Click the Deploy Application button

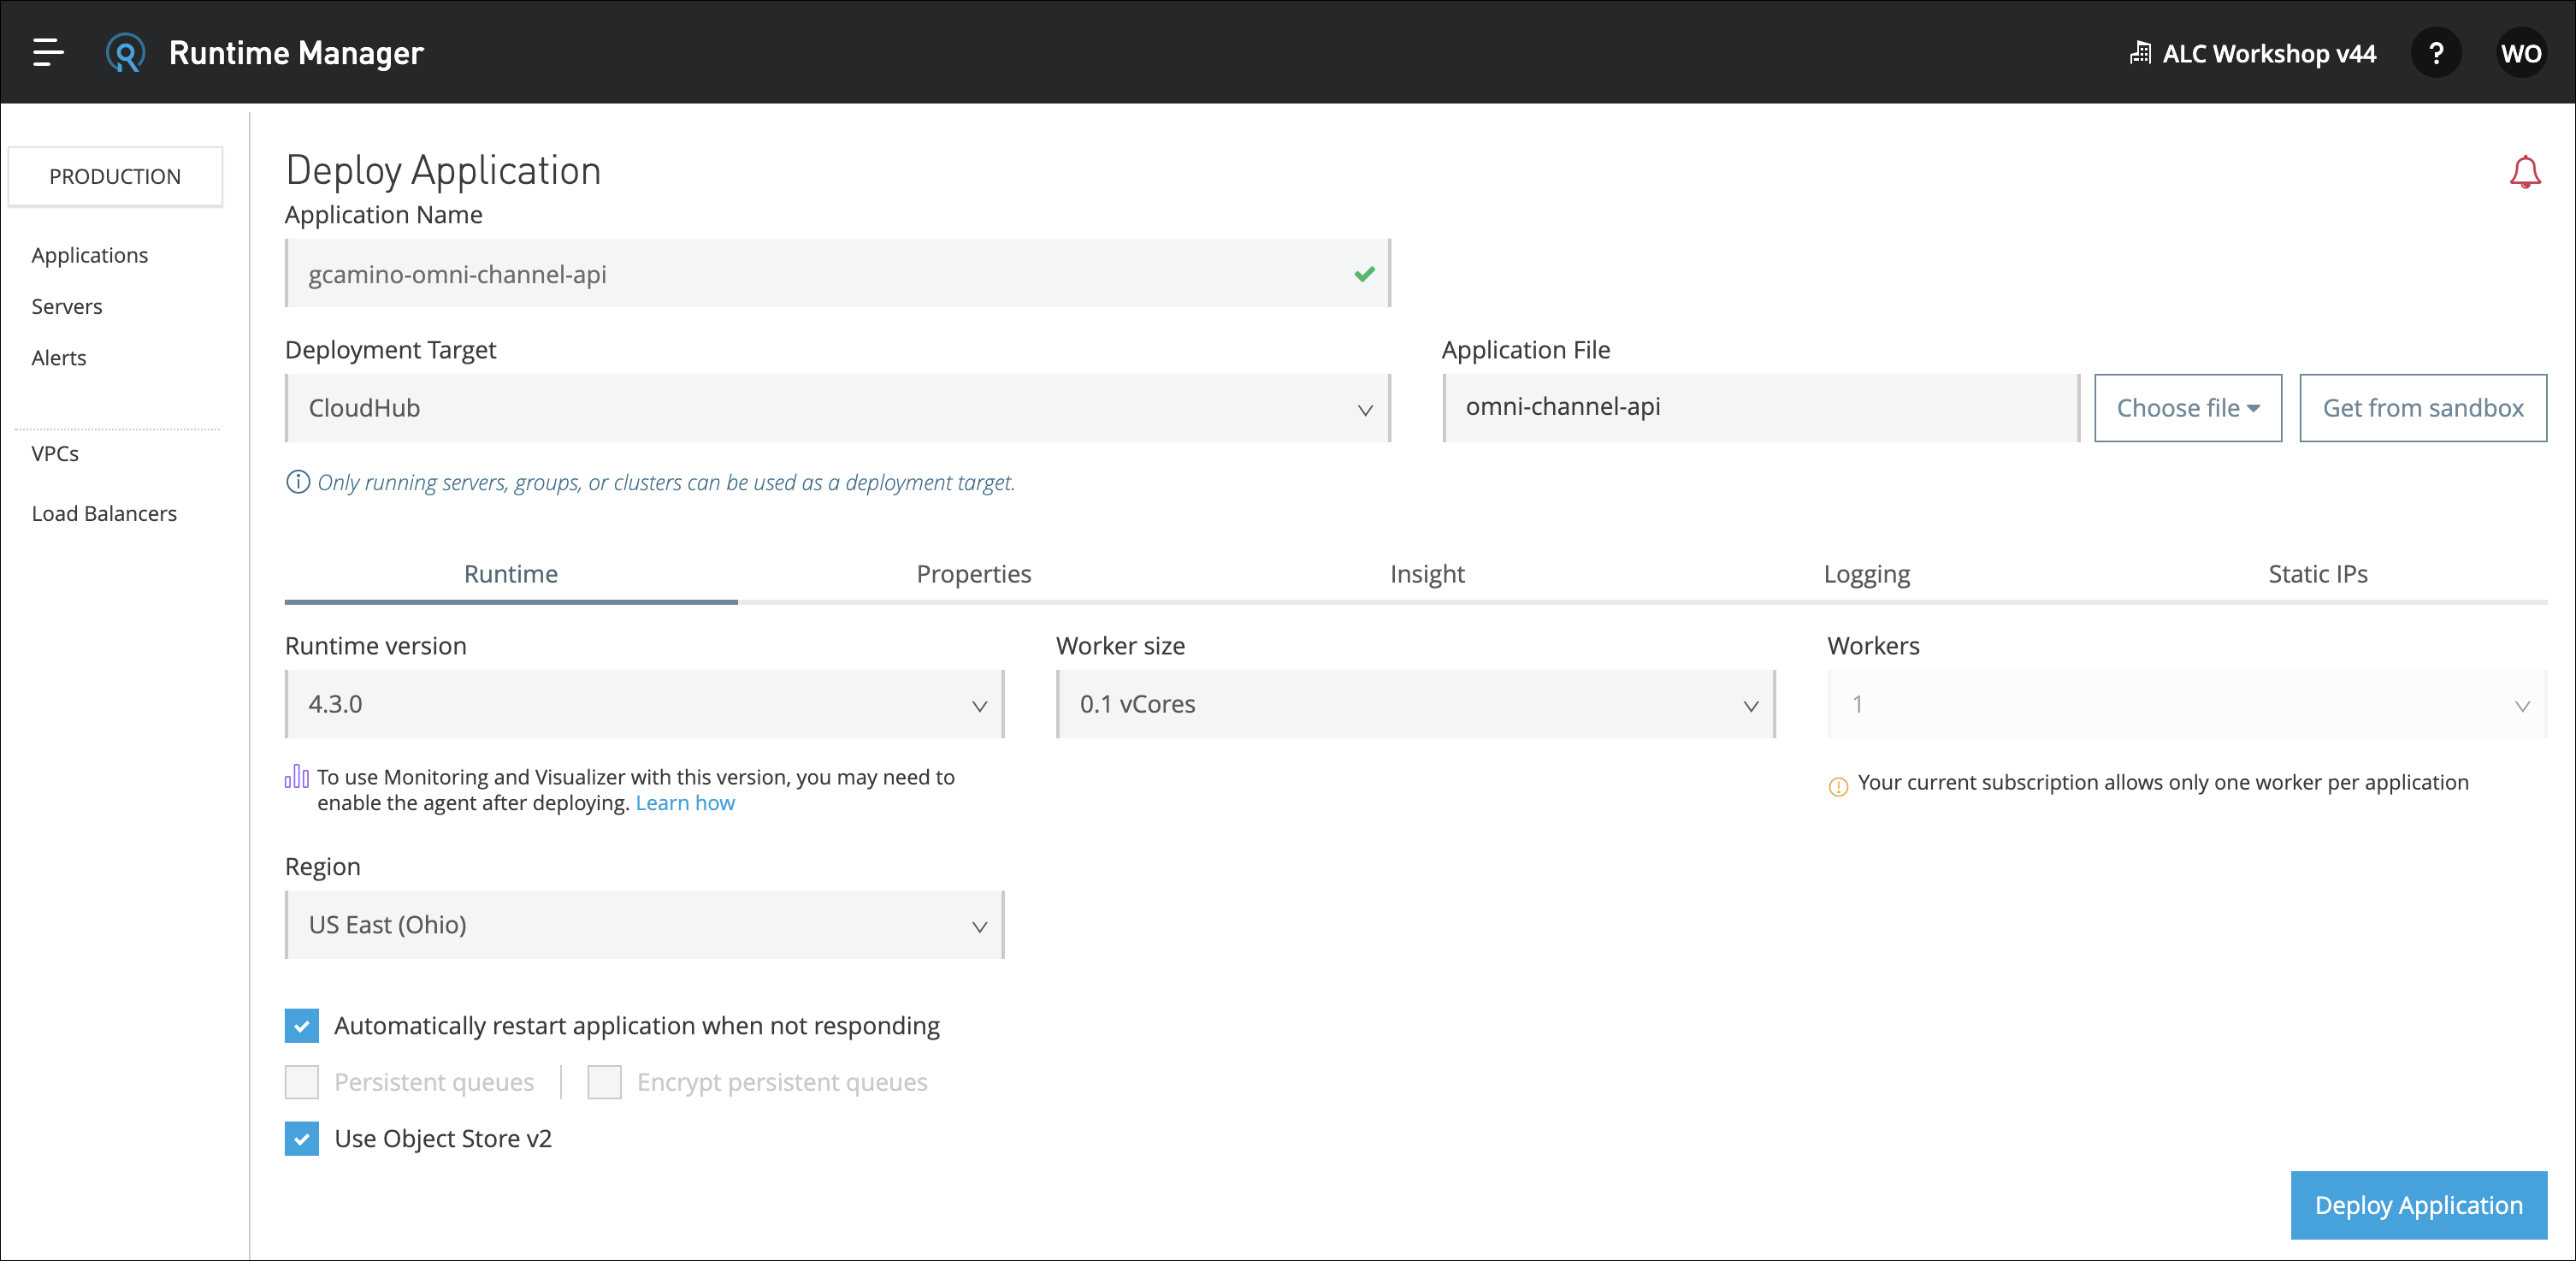click(2418, 1205)
